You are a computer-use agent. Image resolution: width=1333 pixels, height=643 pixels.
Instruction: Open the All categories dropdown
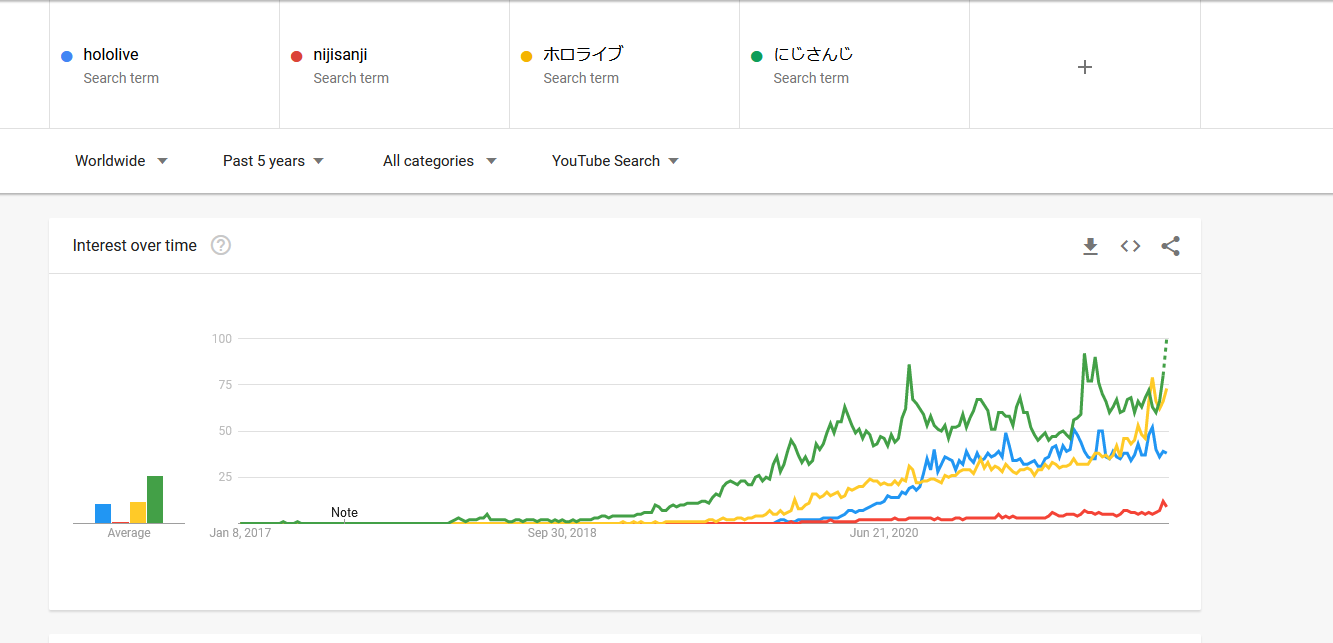click(x=439, y=161)
